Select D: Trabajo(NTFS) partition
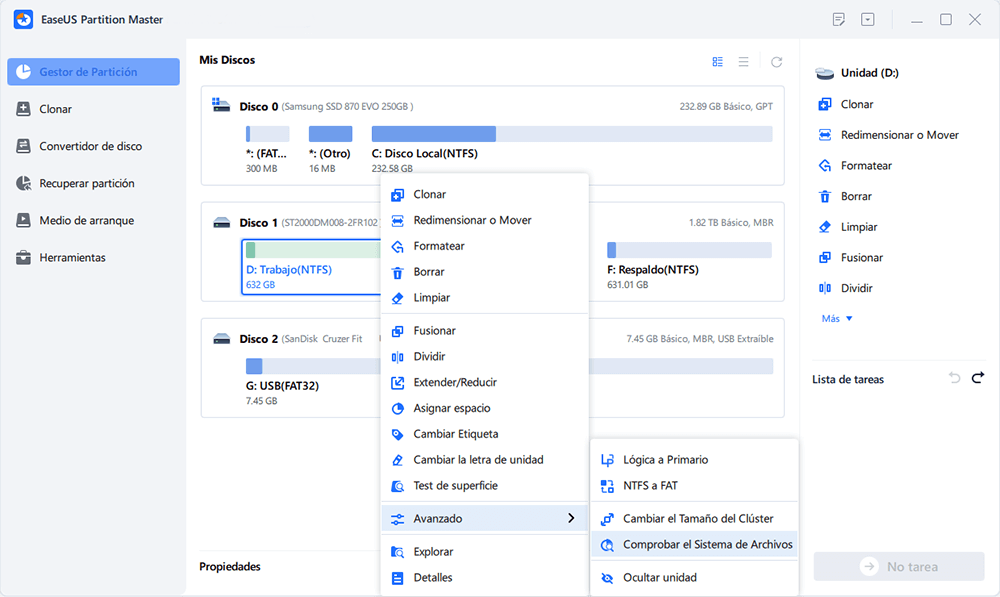Image resolution: width=1000 pixels, height=597 pixels. pos(312,267)
